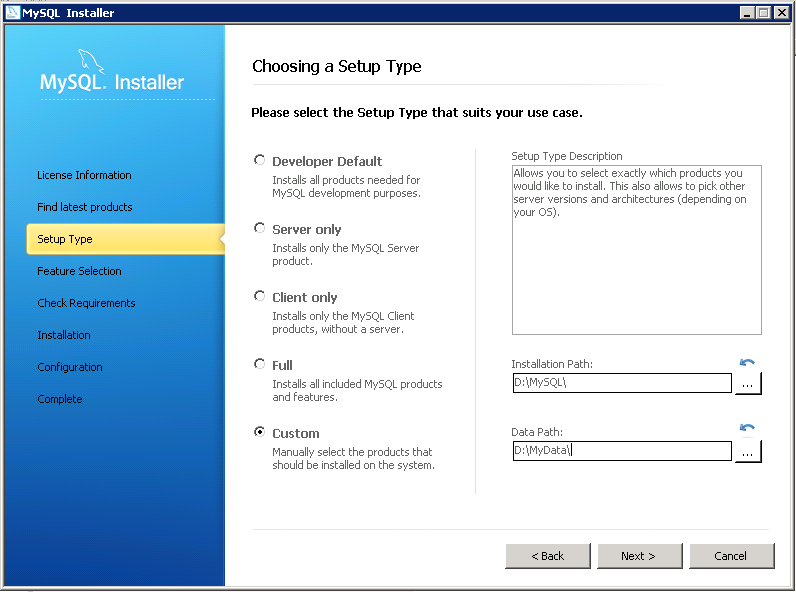Select the Custom setup type

pos(259,433)
